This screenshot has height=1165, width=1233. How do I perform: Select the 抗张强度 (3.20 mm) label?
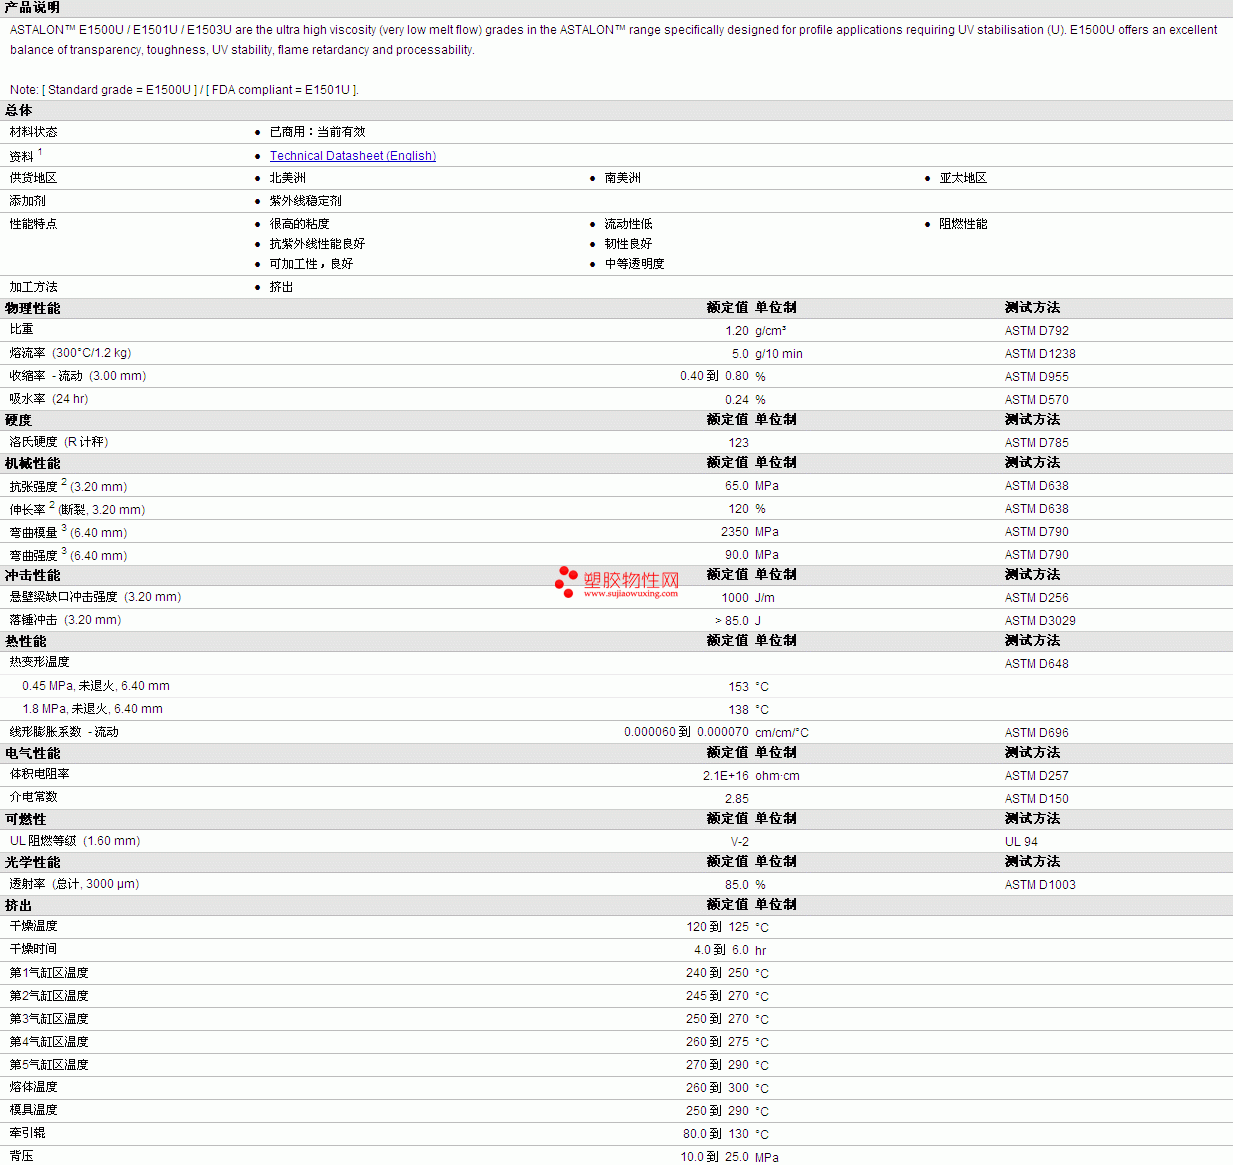coord(69,486)
